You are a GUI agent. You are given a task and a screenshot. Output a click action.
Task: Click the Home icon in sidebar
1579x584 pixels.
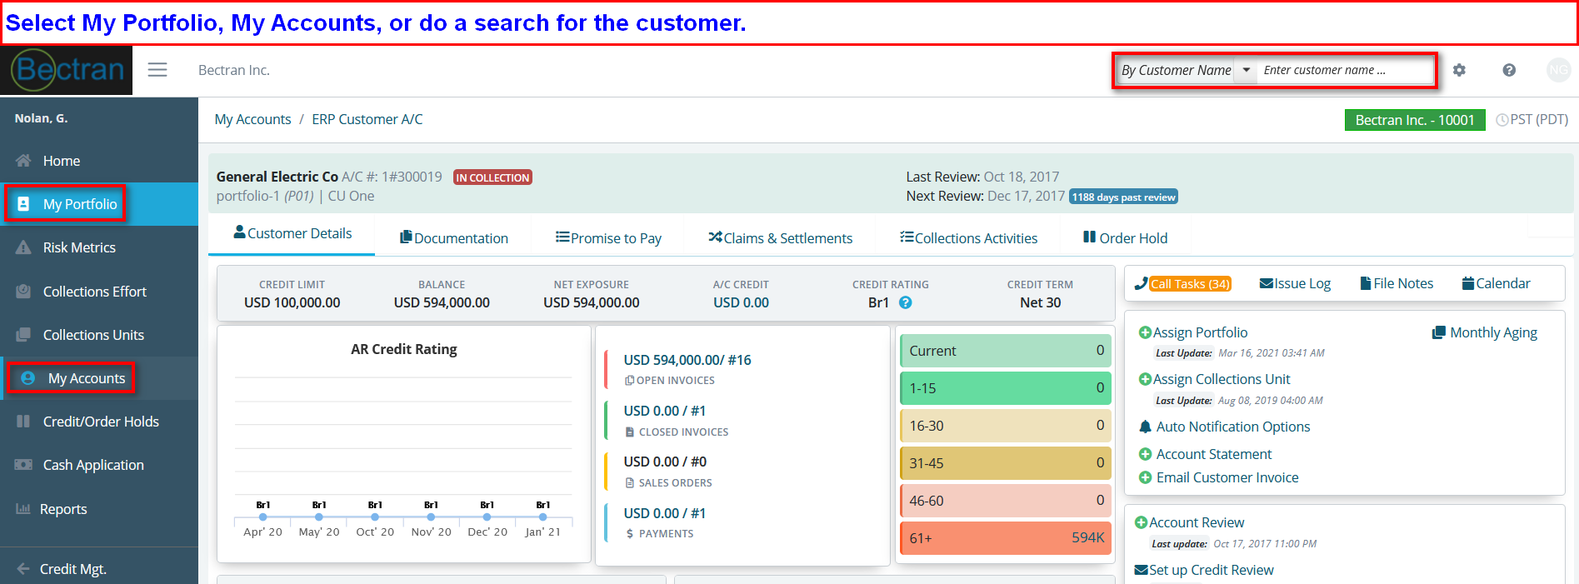(x=23, y=161)
